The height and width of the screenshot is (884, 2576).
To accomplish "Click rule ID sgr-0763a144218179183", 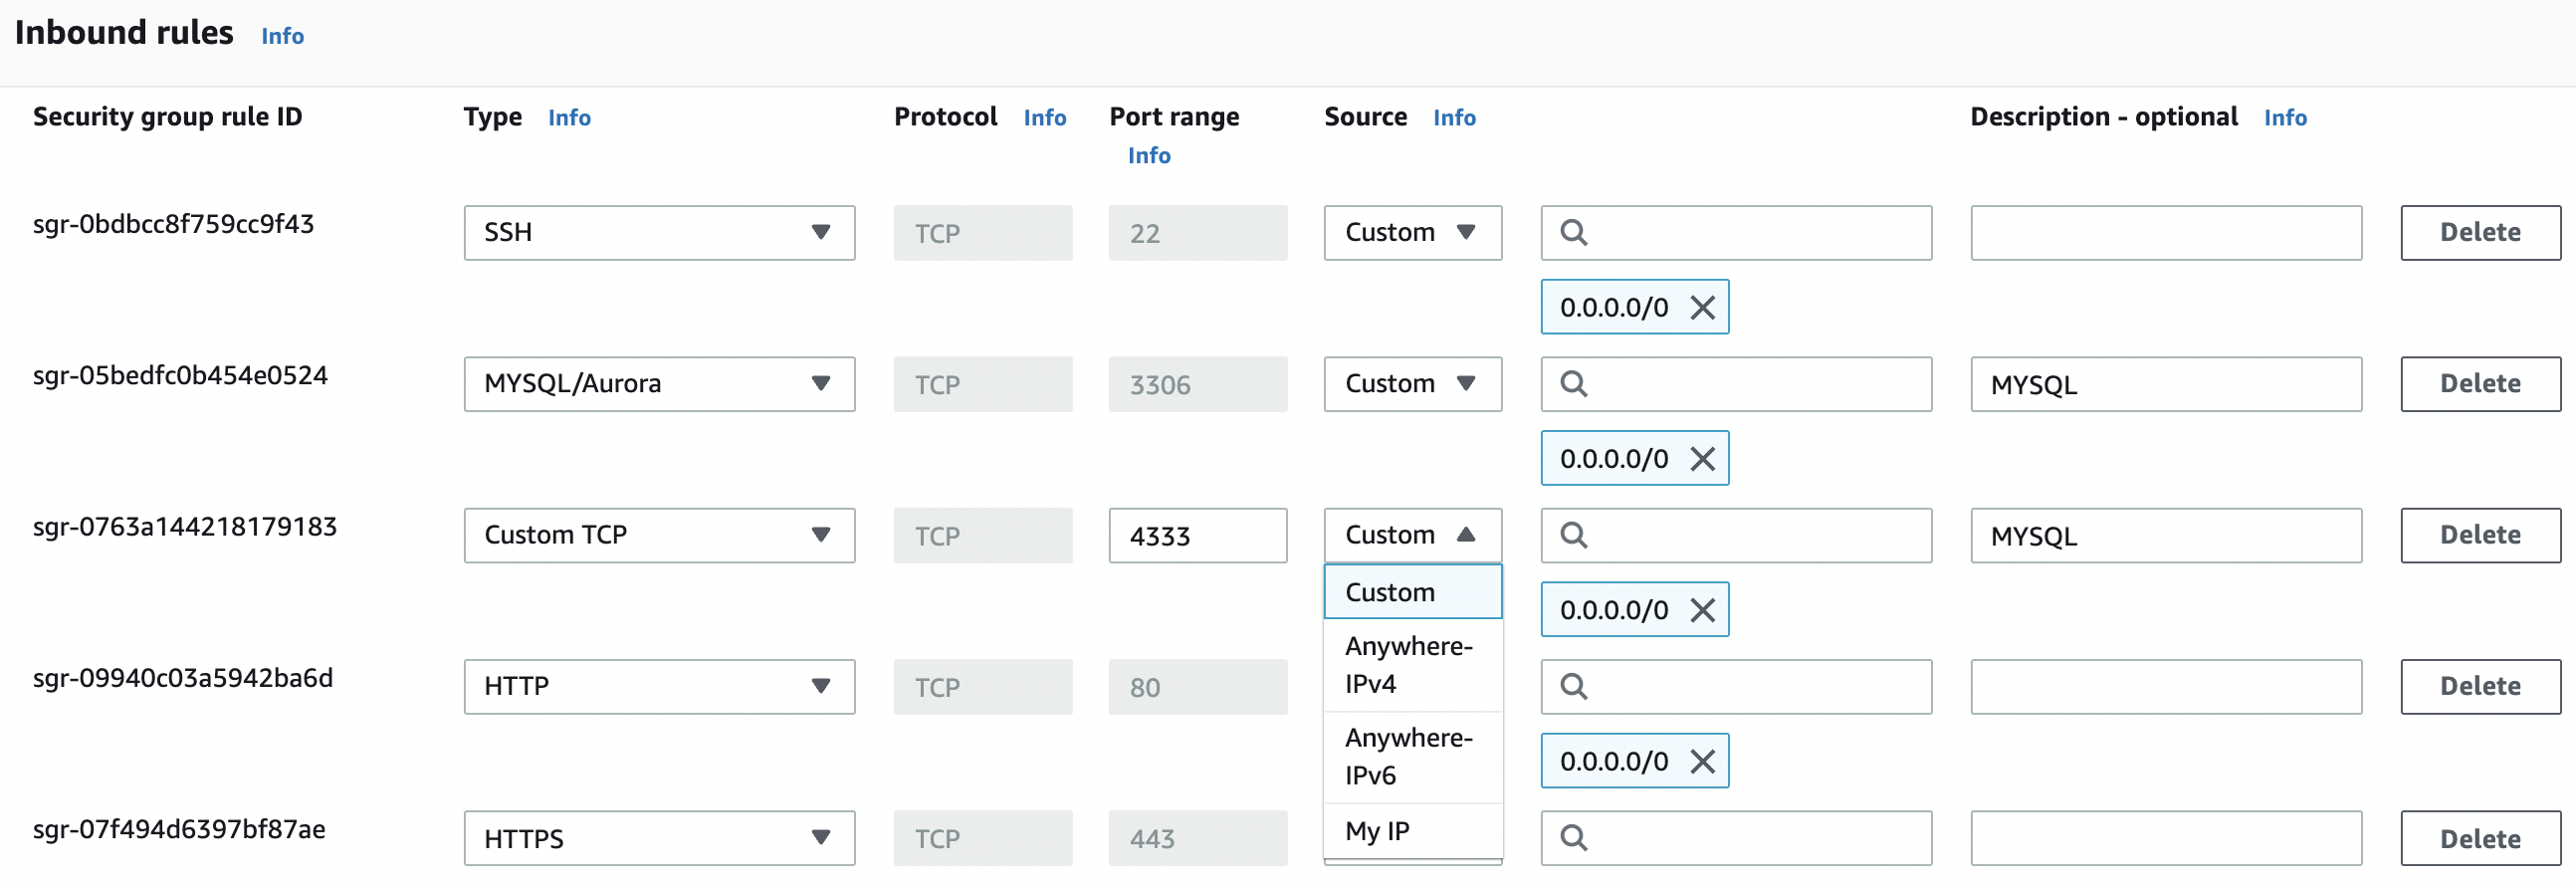I will click(x=185, y=527).
